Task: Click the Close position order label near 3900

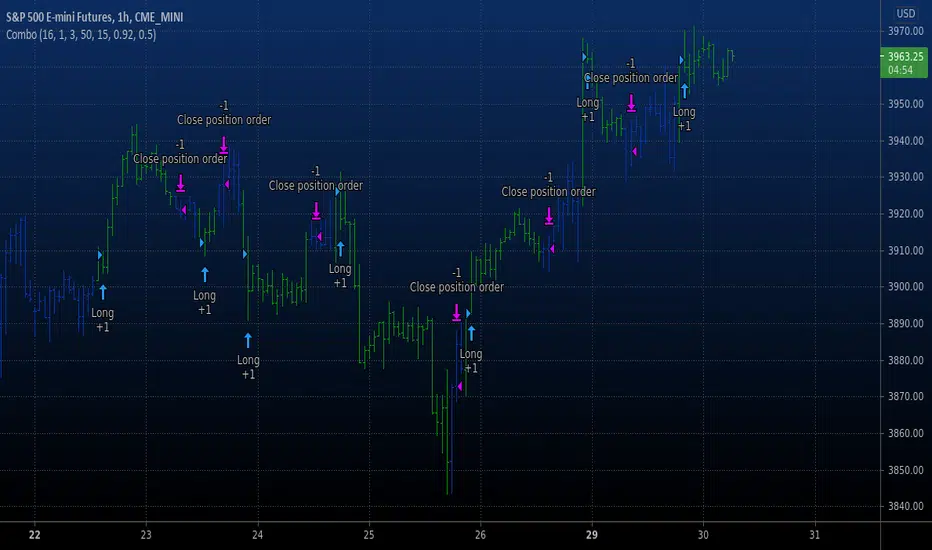Action: click(x=456, y=287)
